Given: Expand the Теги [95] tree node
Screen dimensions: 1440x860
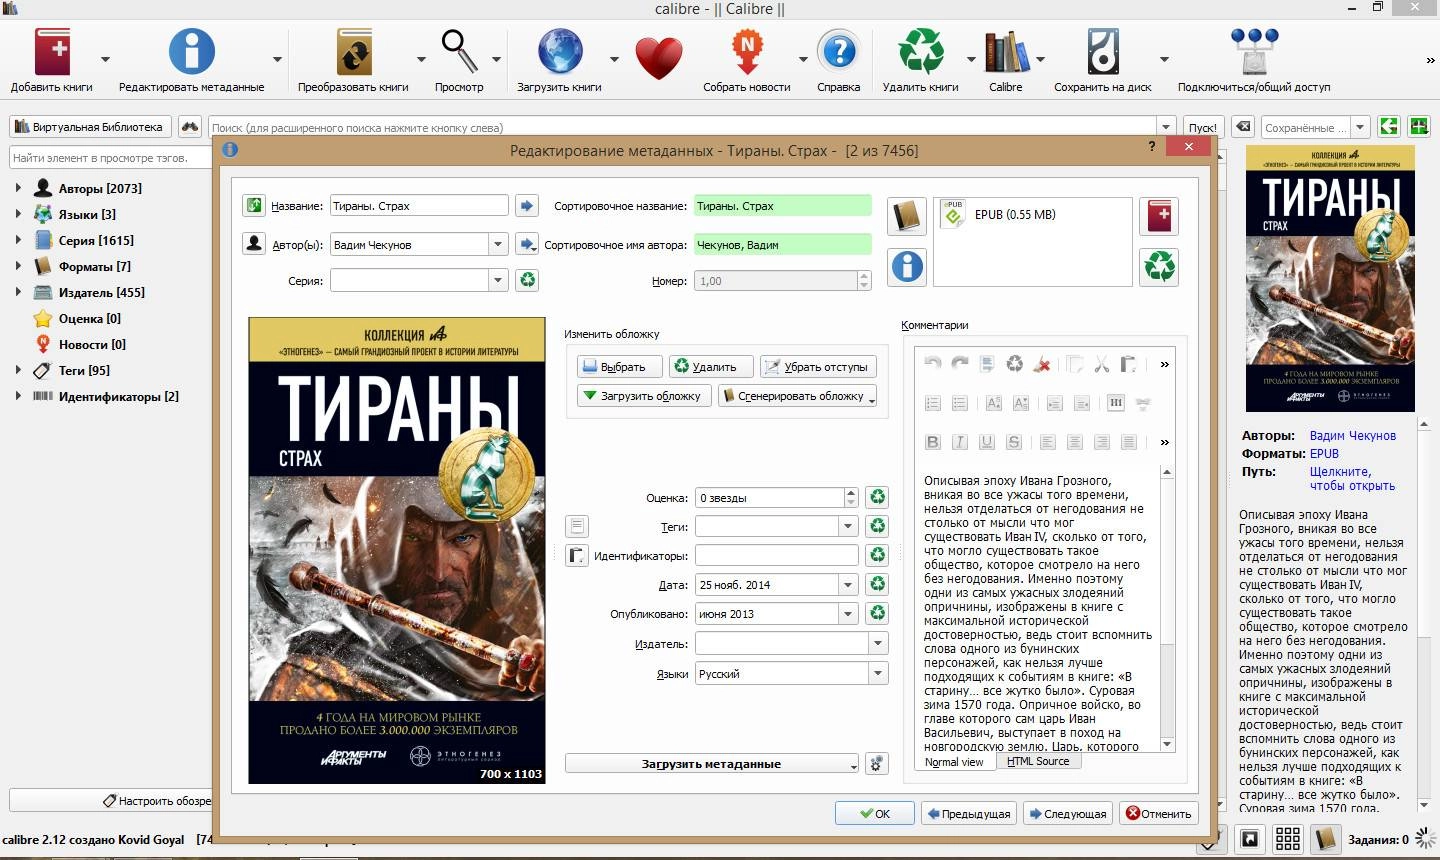Looking at the screenshot, I should (x=18, y=370).
